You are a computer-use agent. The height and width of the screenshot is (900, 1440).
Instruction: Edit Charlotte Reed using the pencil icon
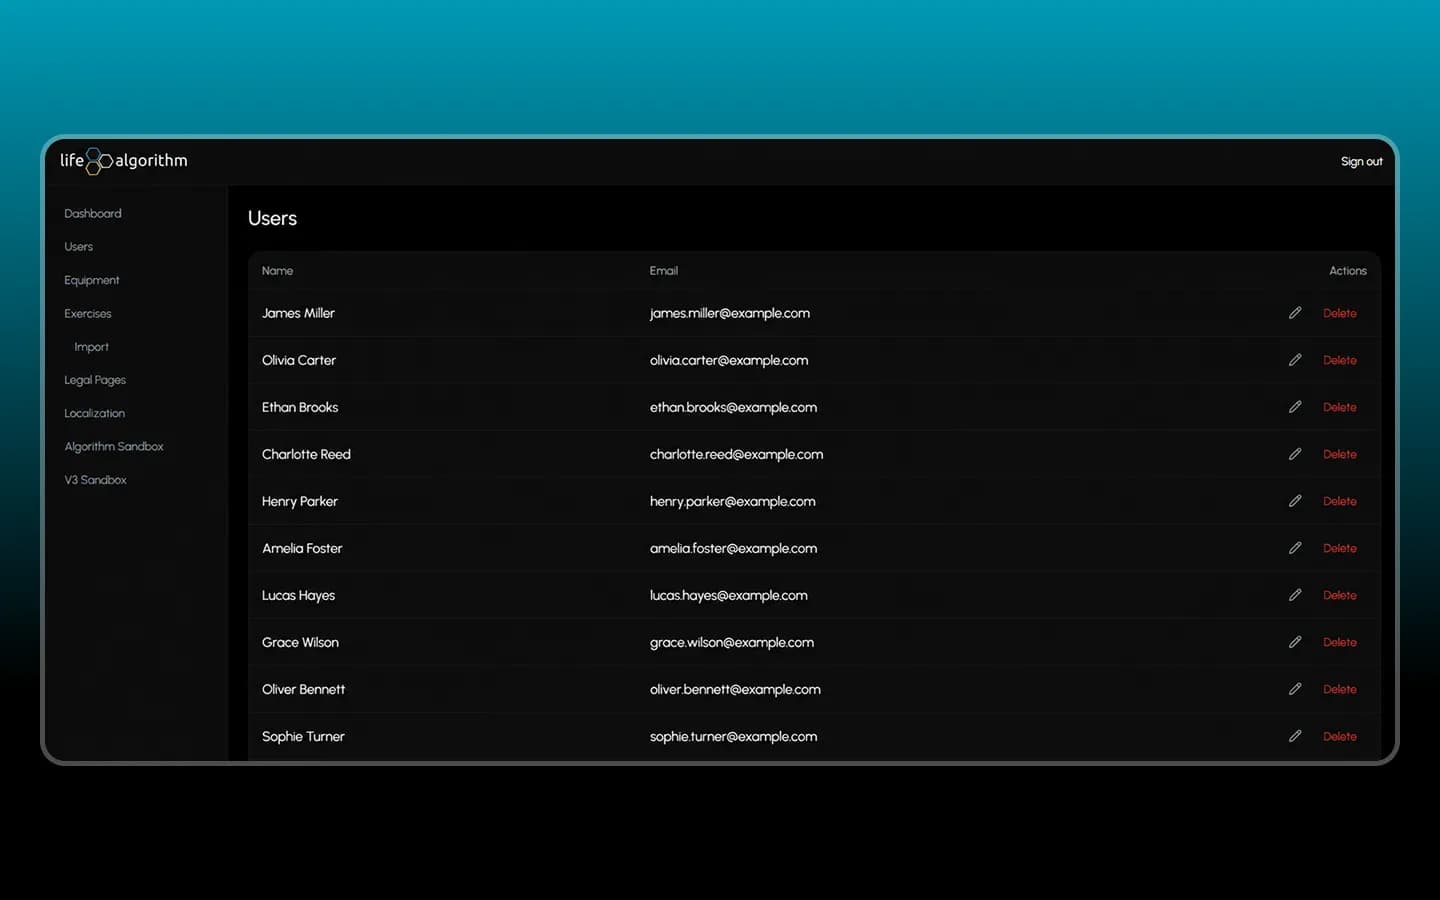[x=1295, y=454]
